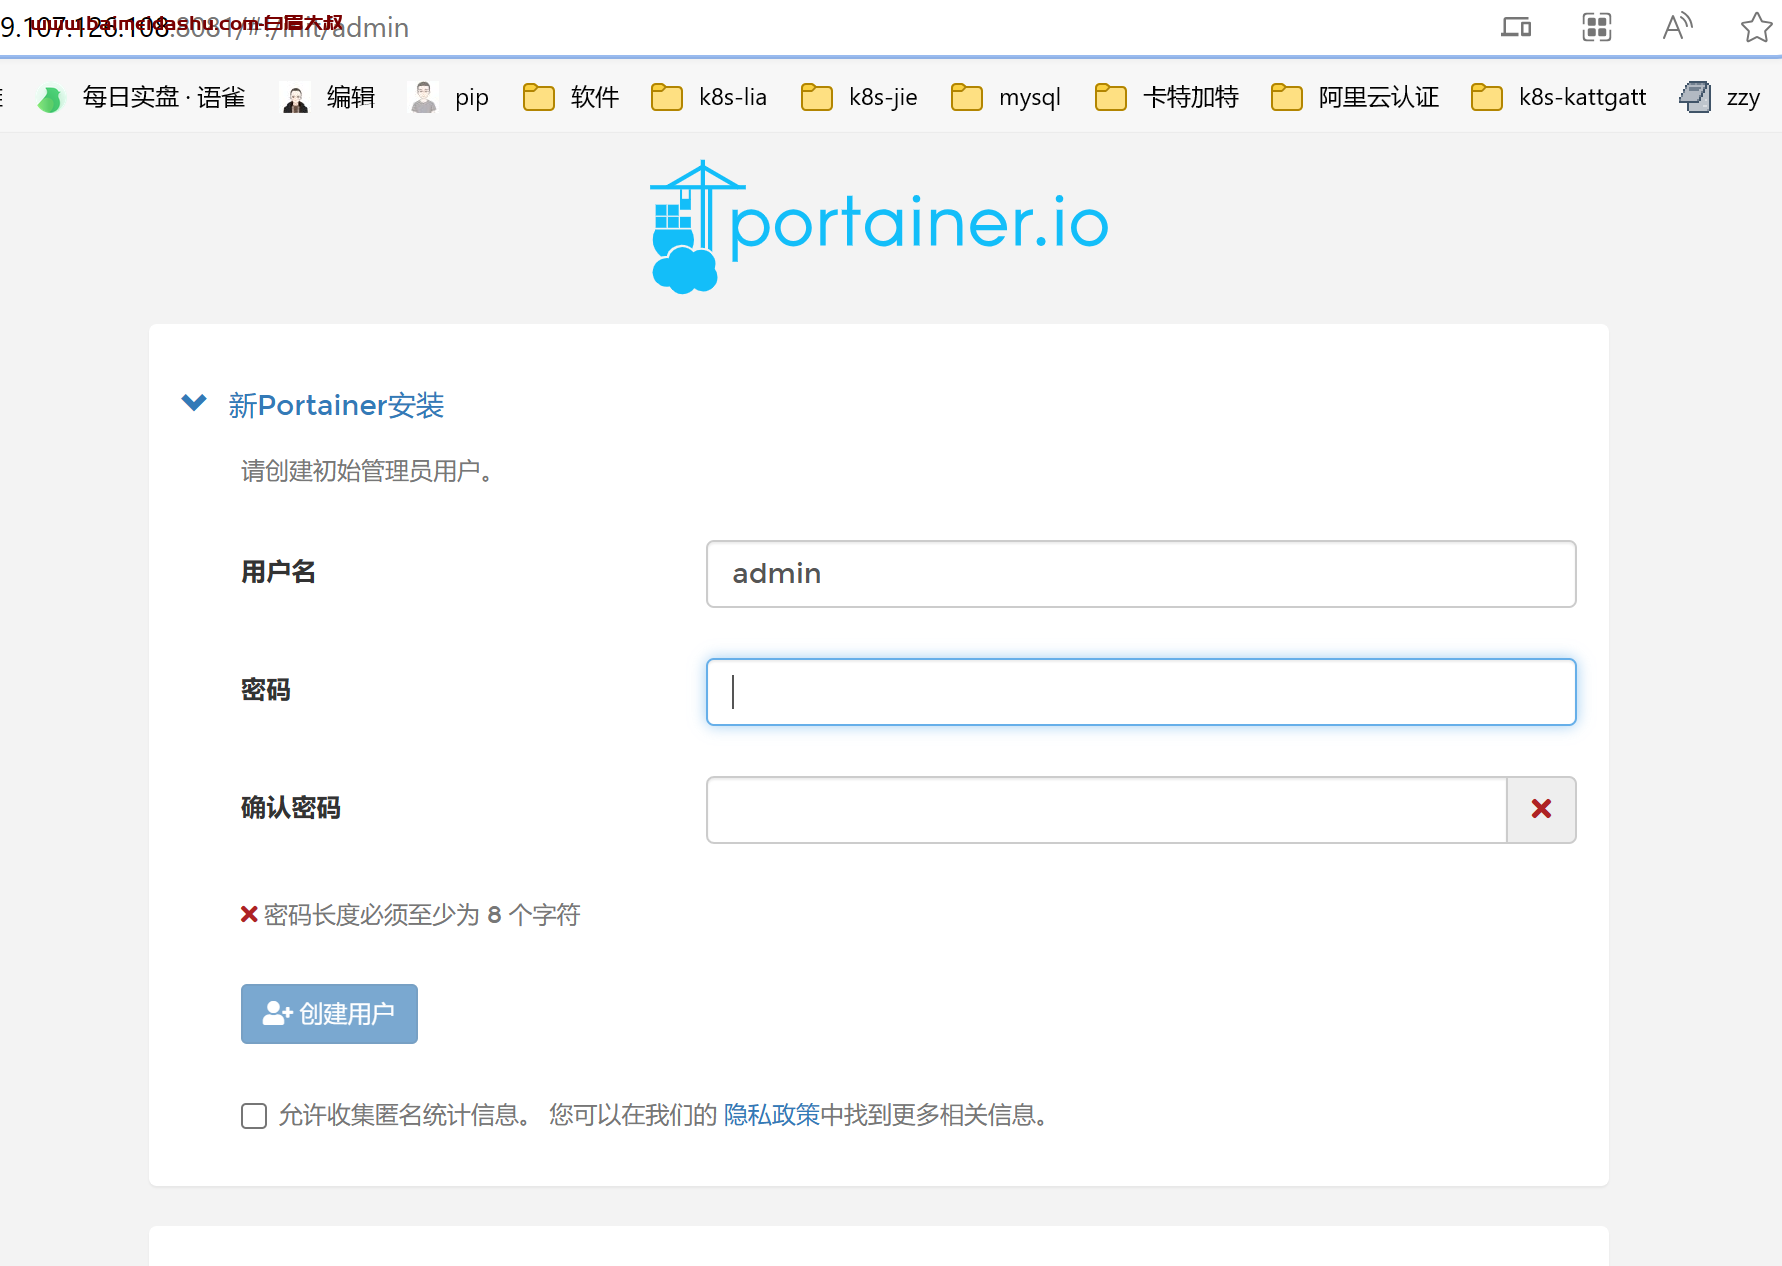Image resolution: width=1782 pixels, height=1266 pixels.
Task: Click the 创建用户 button
Action: 329,1014
